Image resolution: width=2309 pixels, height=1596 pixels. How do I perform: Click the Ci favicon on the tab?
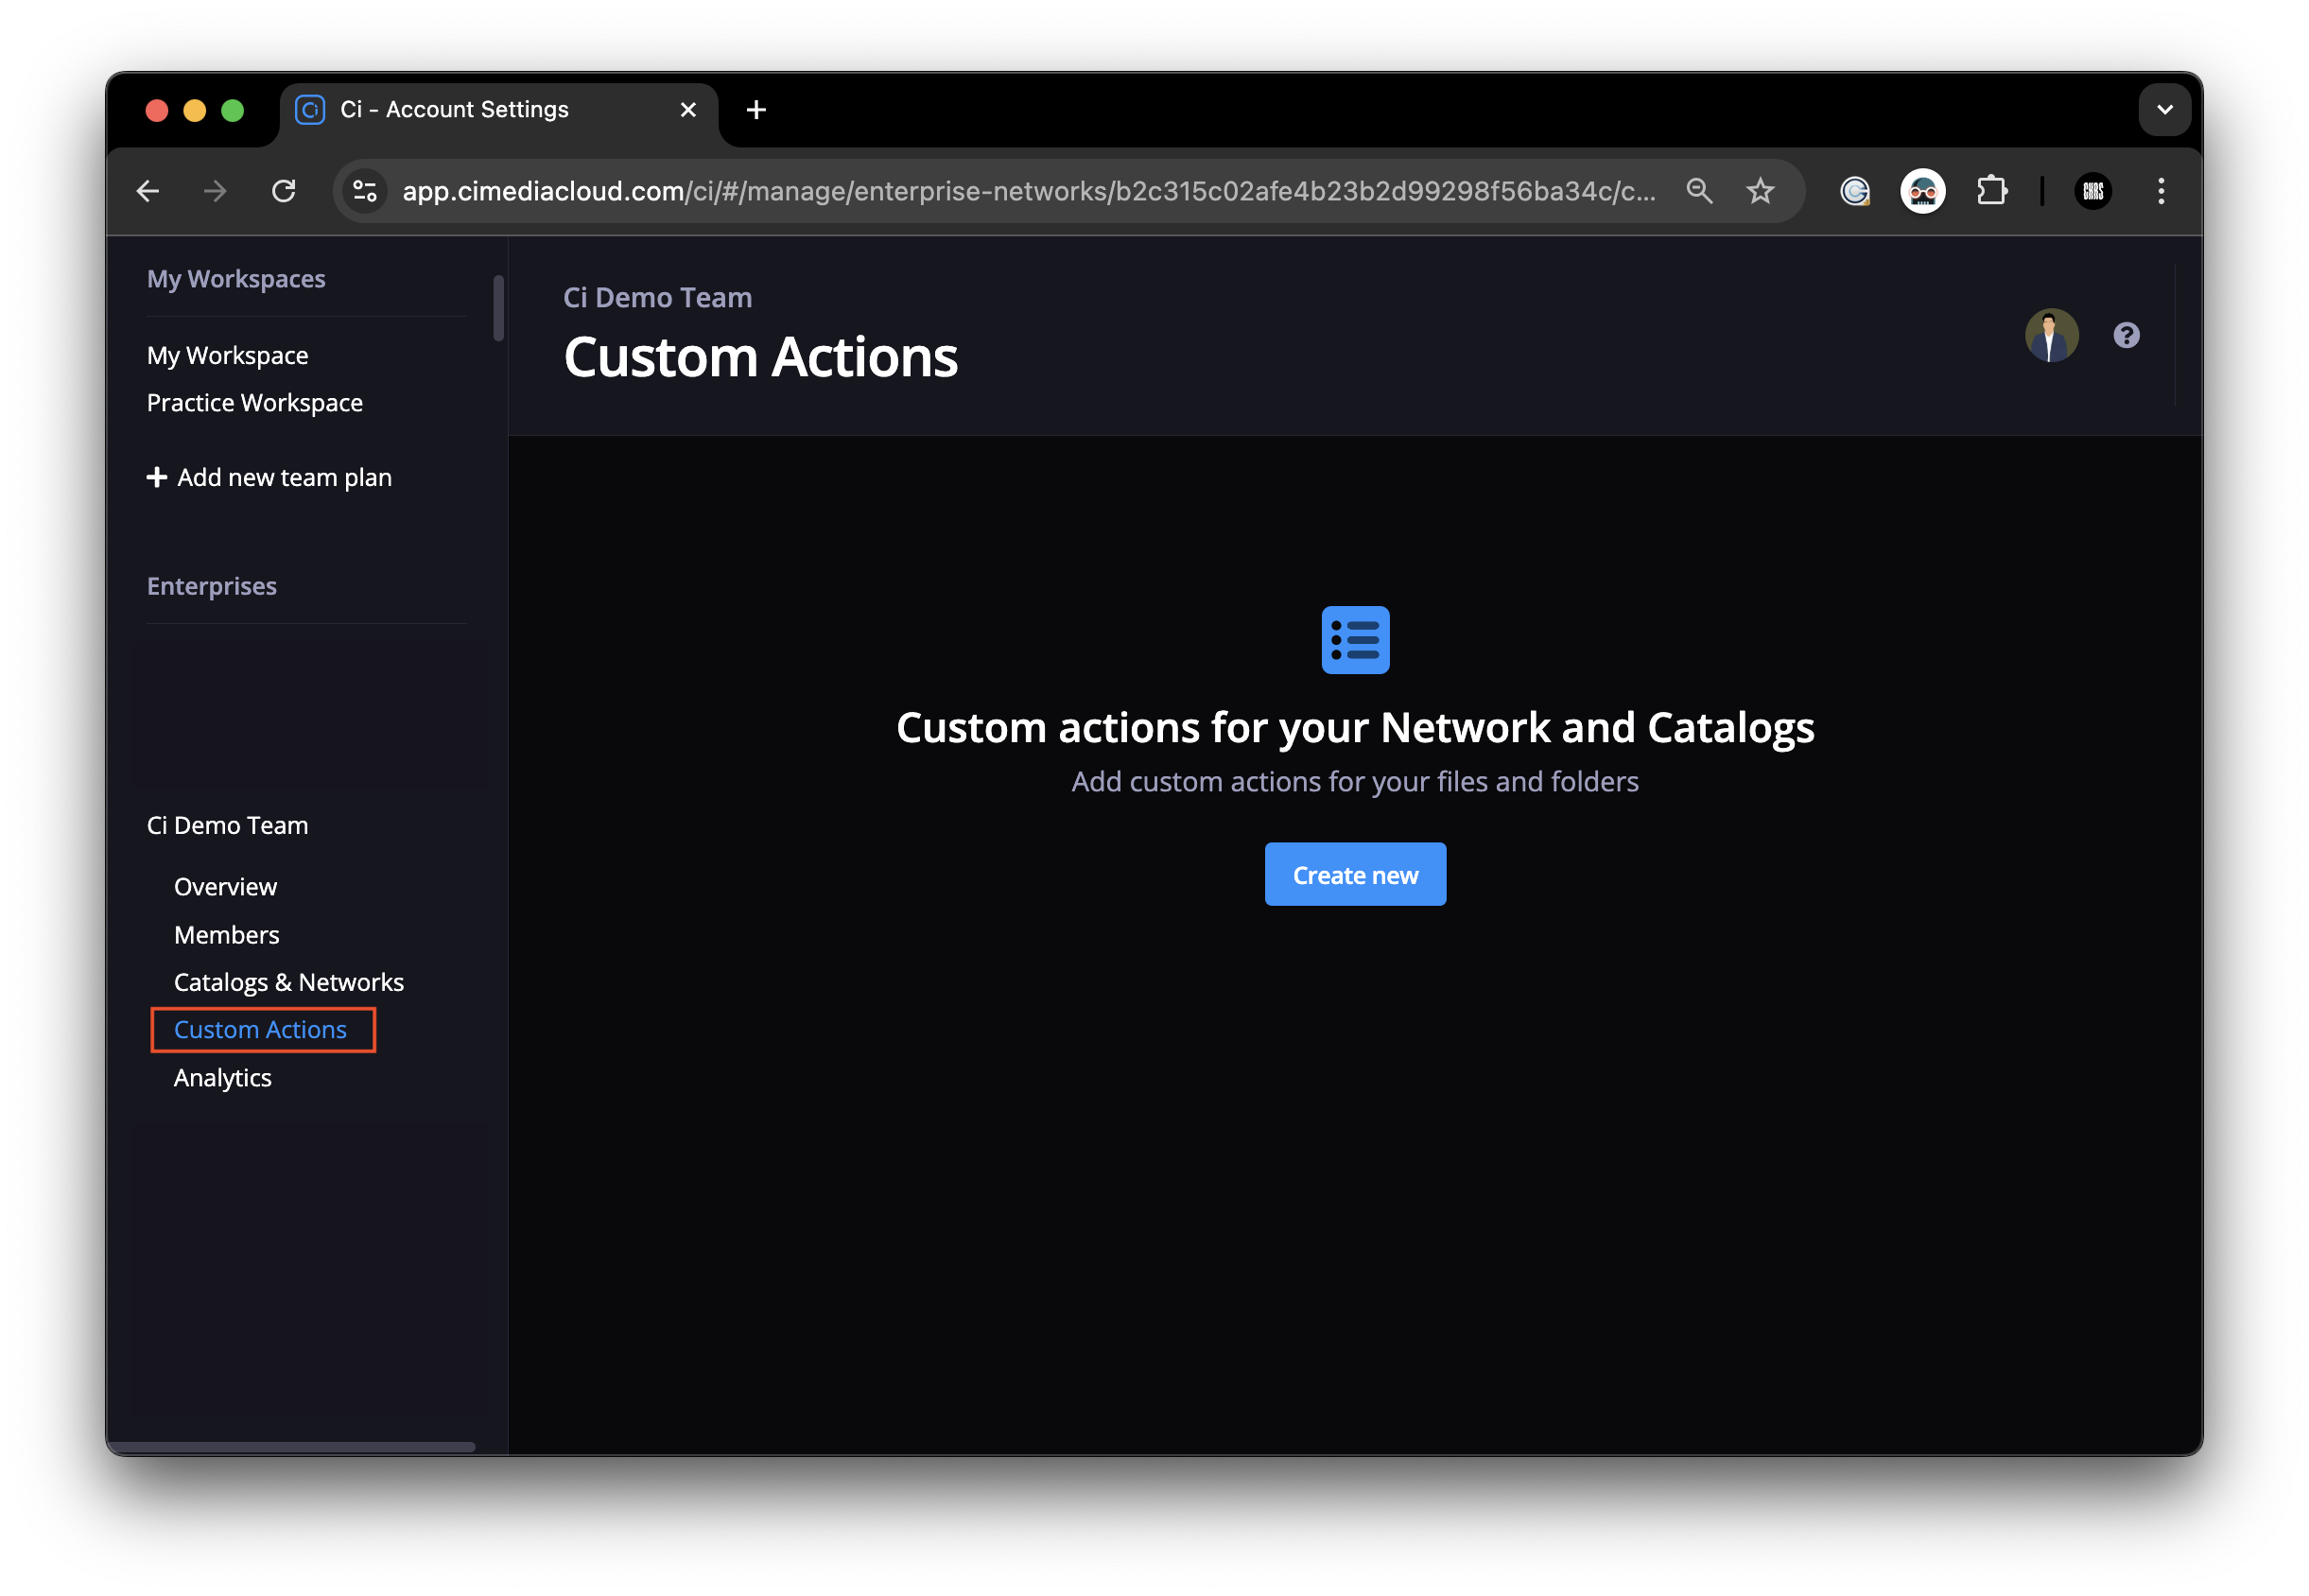click(x=310, y=110)
